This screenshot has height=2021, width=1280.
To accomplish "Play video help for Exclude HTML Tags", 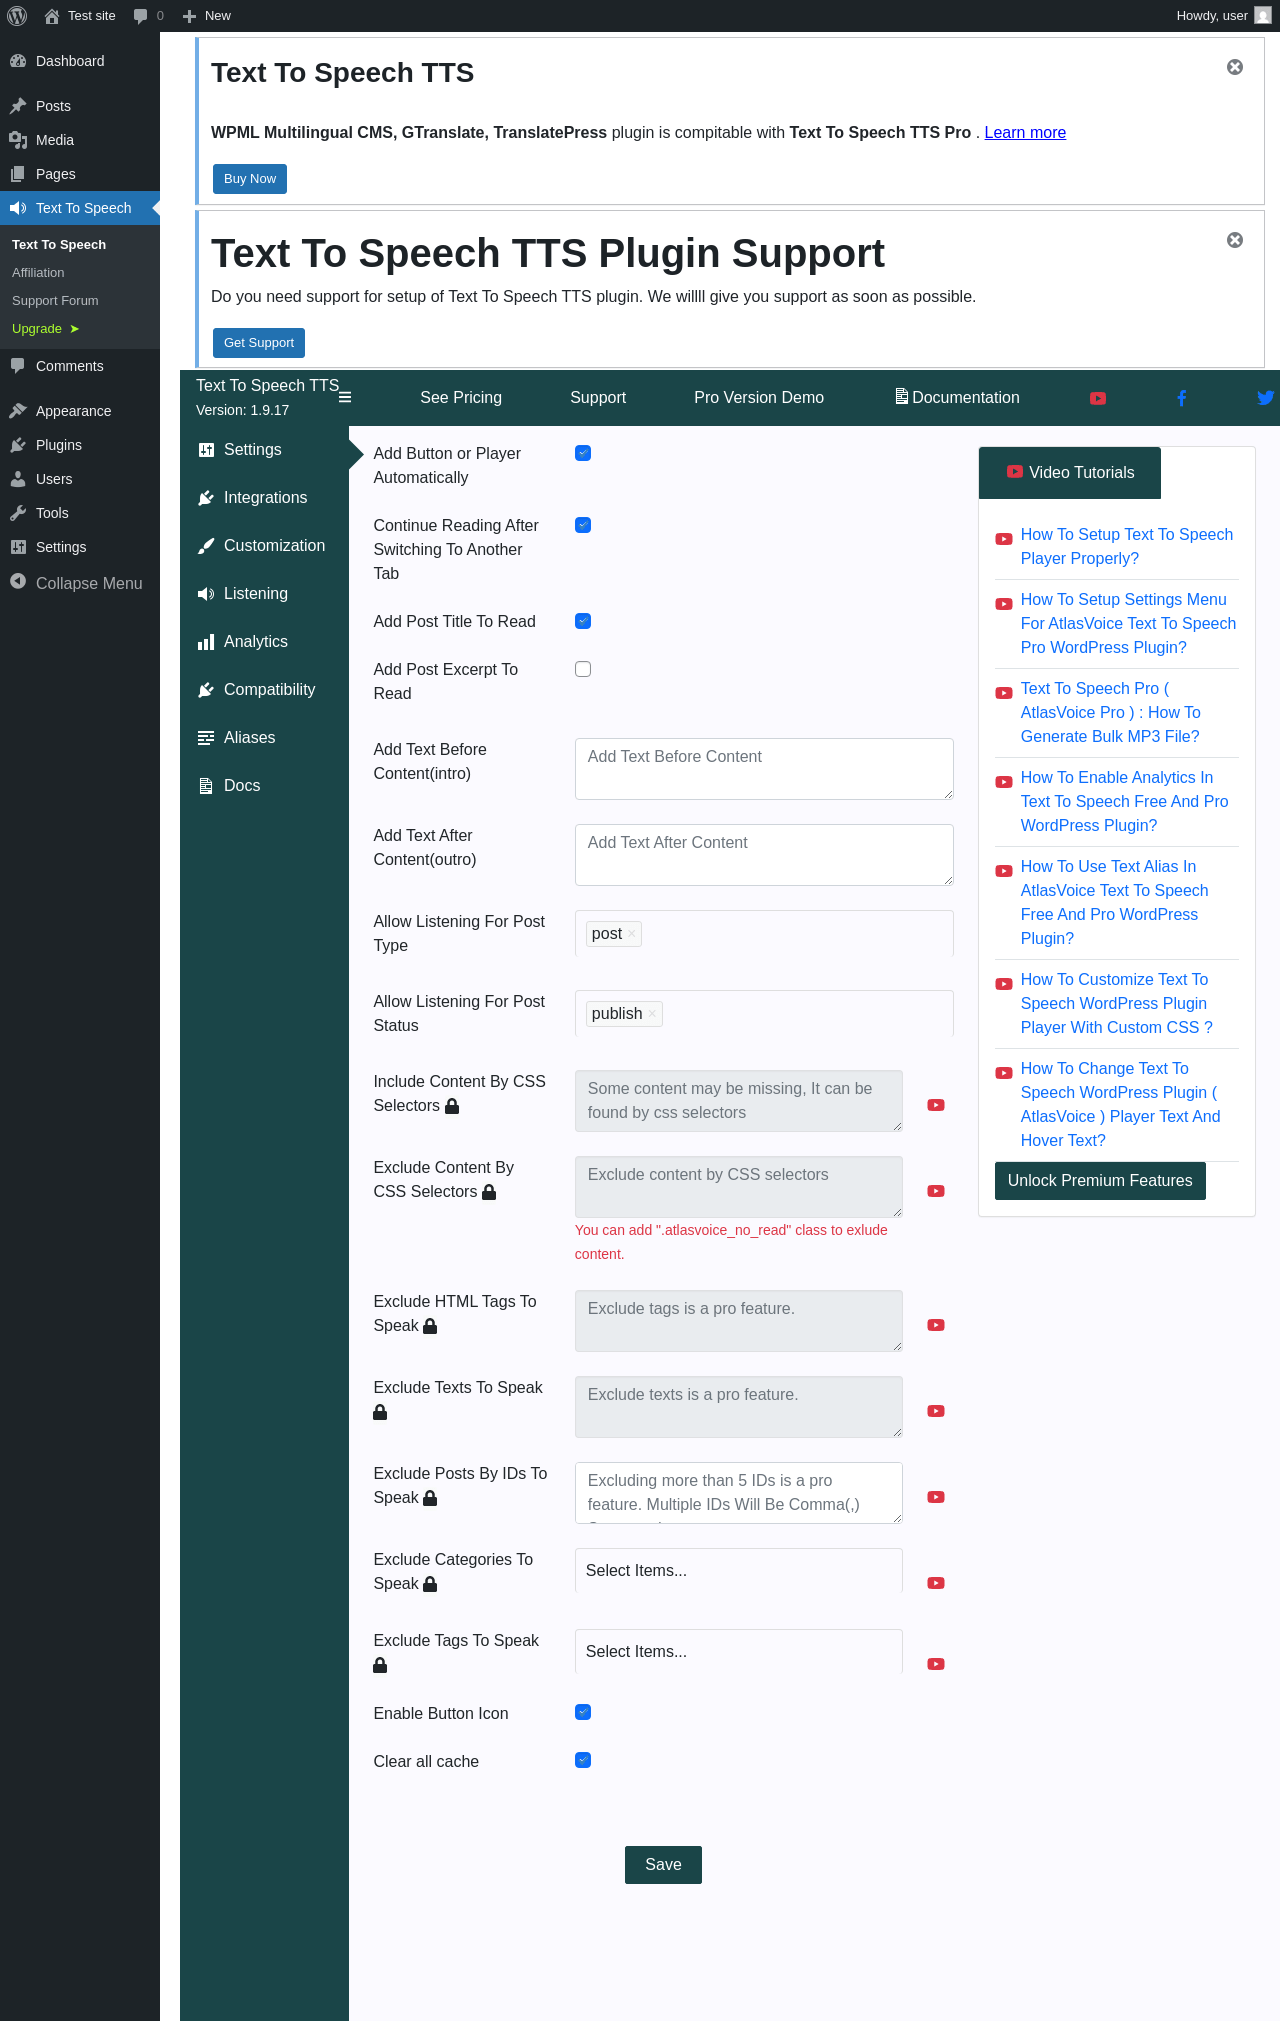I will [x=936, y=1325].
